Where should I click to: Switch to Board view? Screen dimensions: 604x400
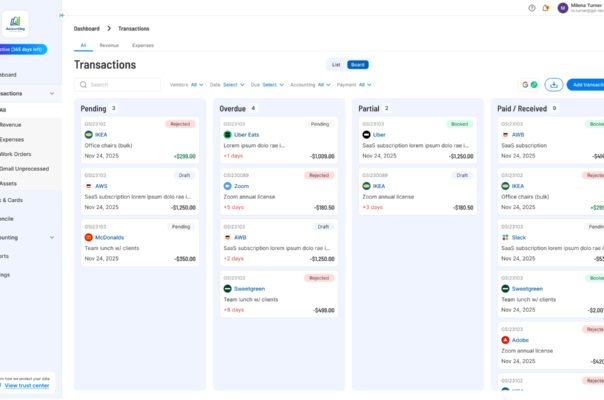[x=358, y=65]
